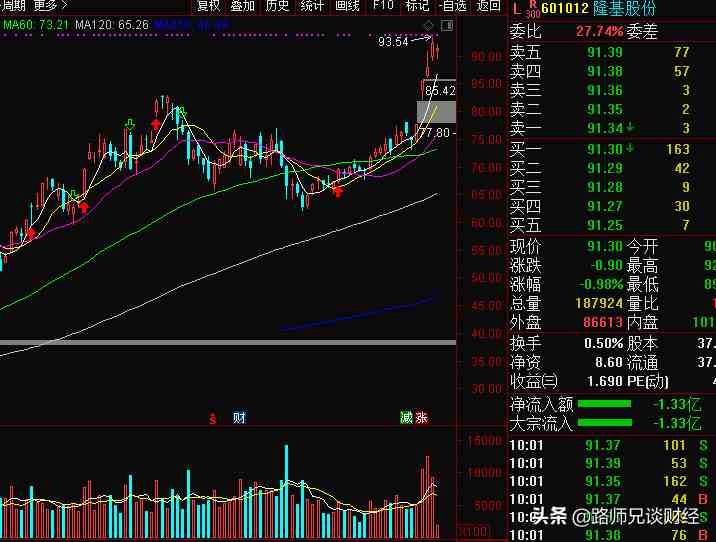Select the 买一 91.30 order row
This screenshot has width=716, height=542.
click(x=612, y=149)
